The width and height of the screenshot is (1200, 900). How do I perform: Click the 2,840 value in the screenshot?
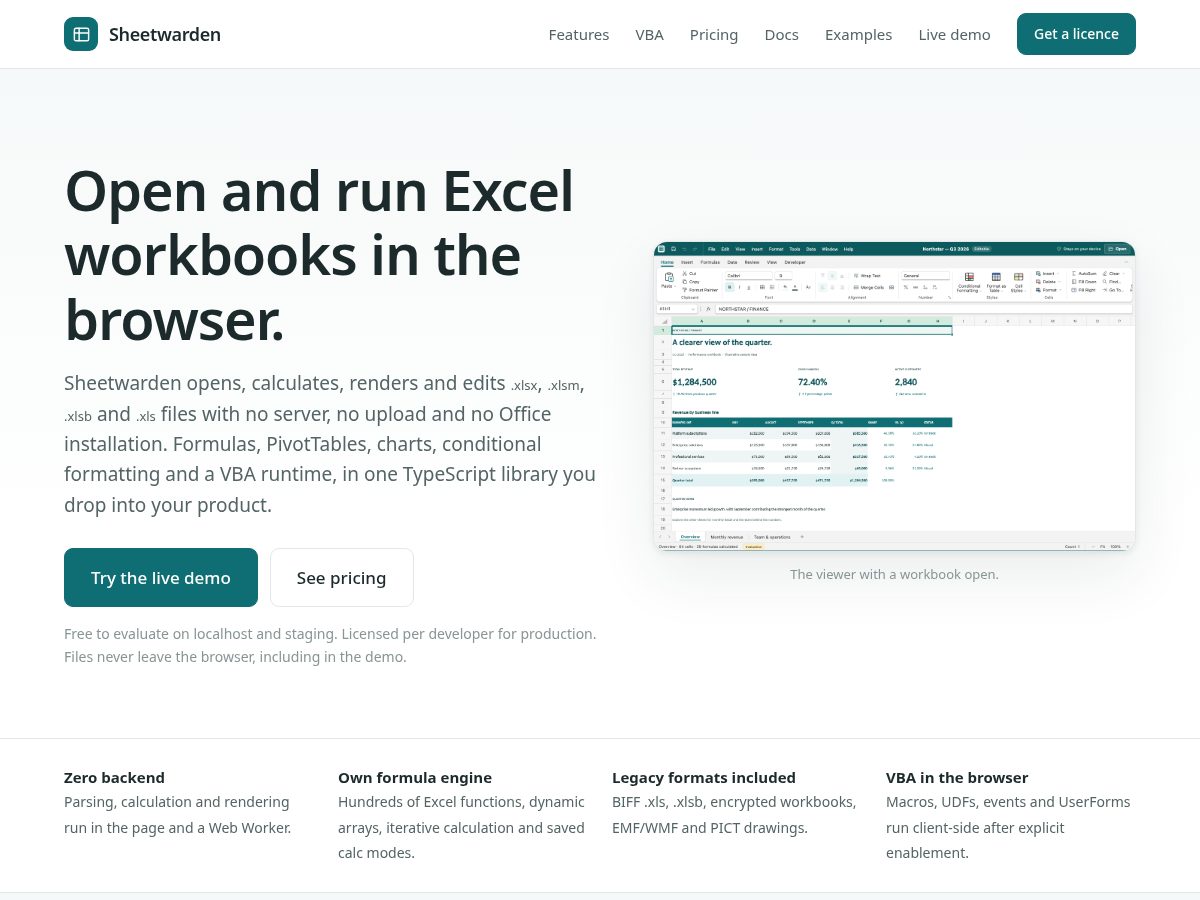pos(906,382)
